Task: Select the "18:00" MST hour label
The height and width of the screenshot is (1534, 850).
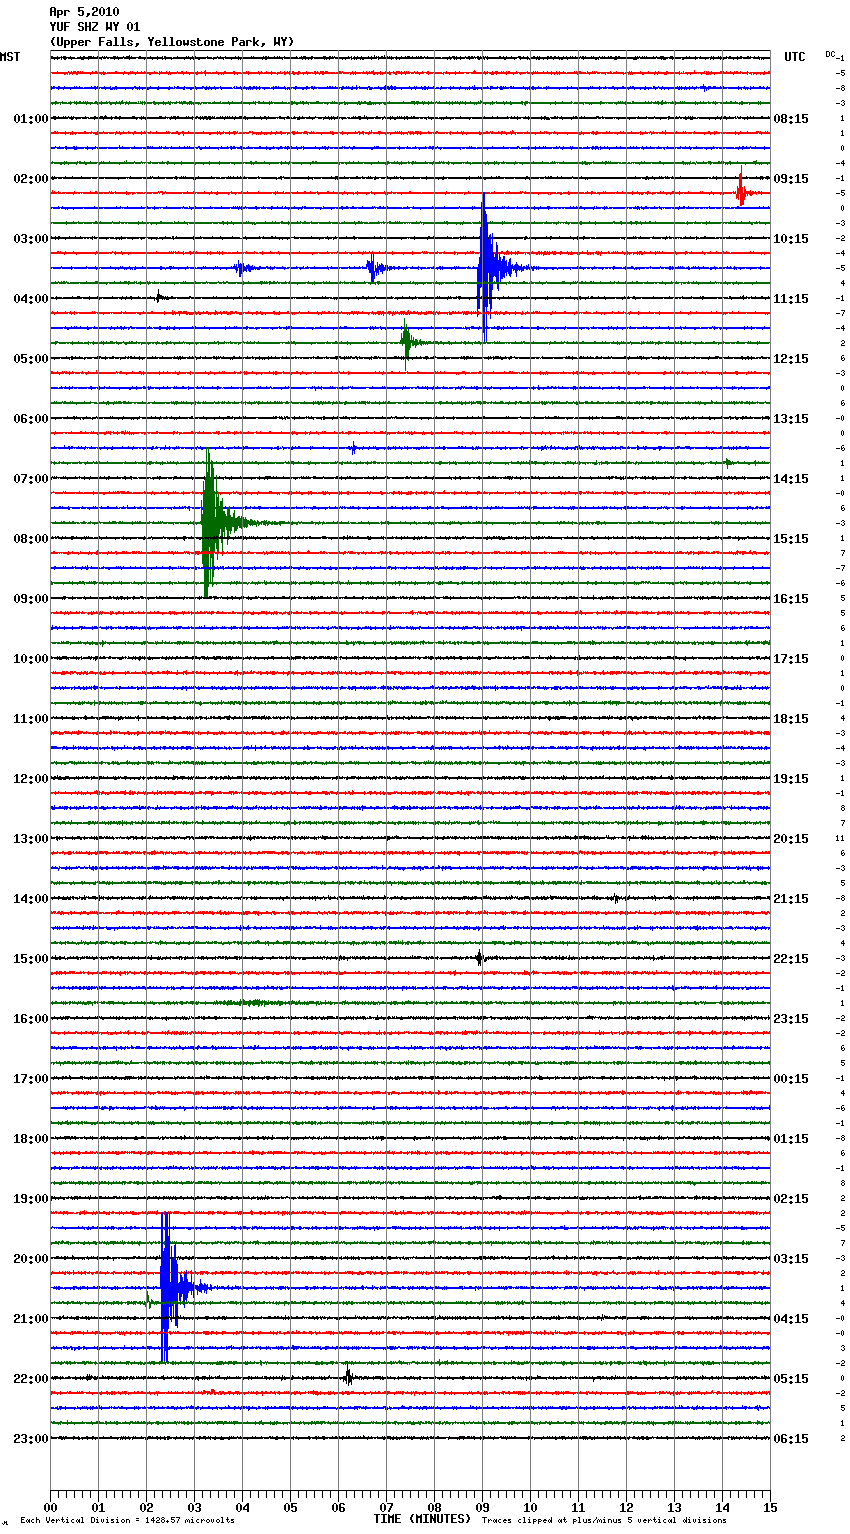Action: 31,1139
